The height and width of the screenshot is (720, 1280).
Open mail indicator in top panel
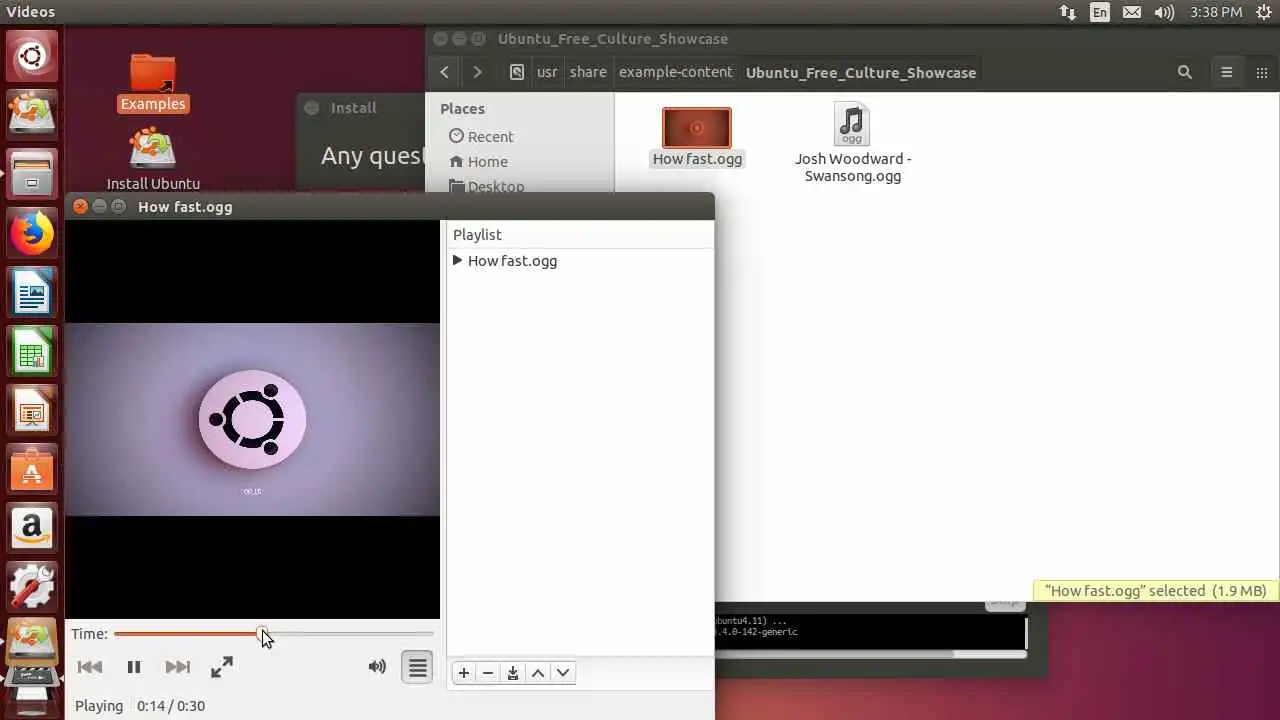[1132, 12]
